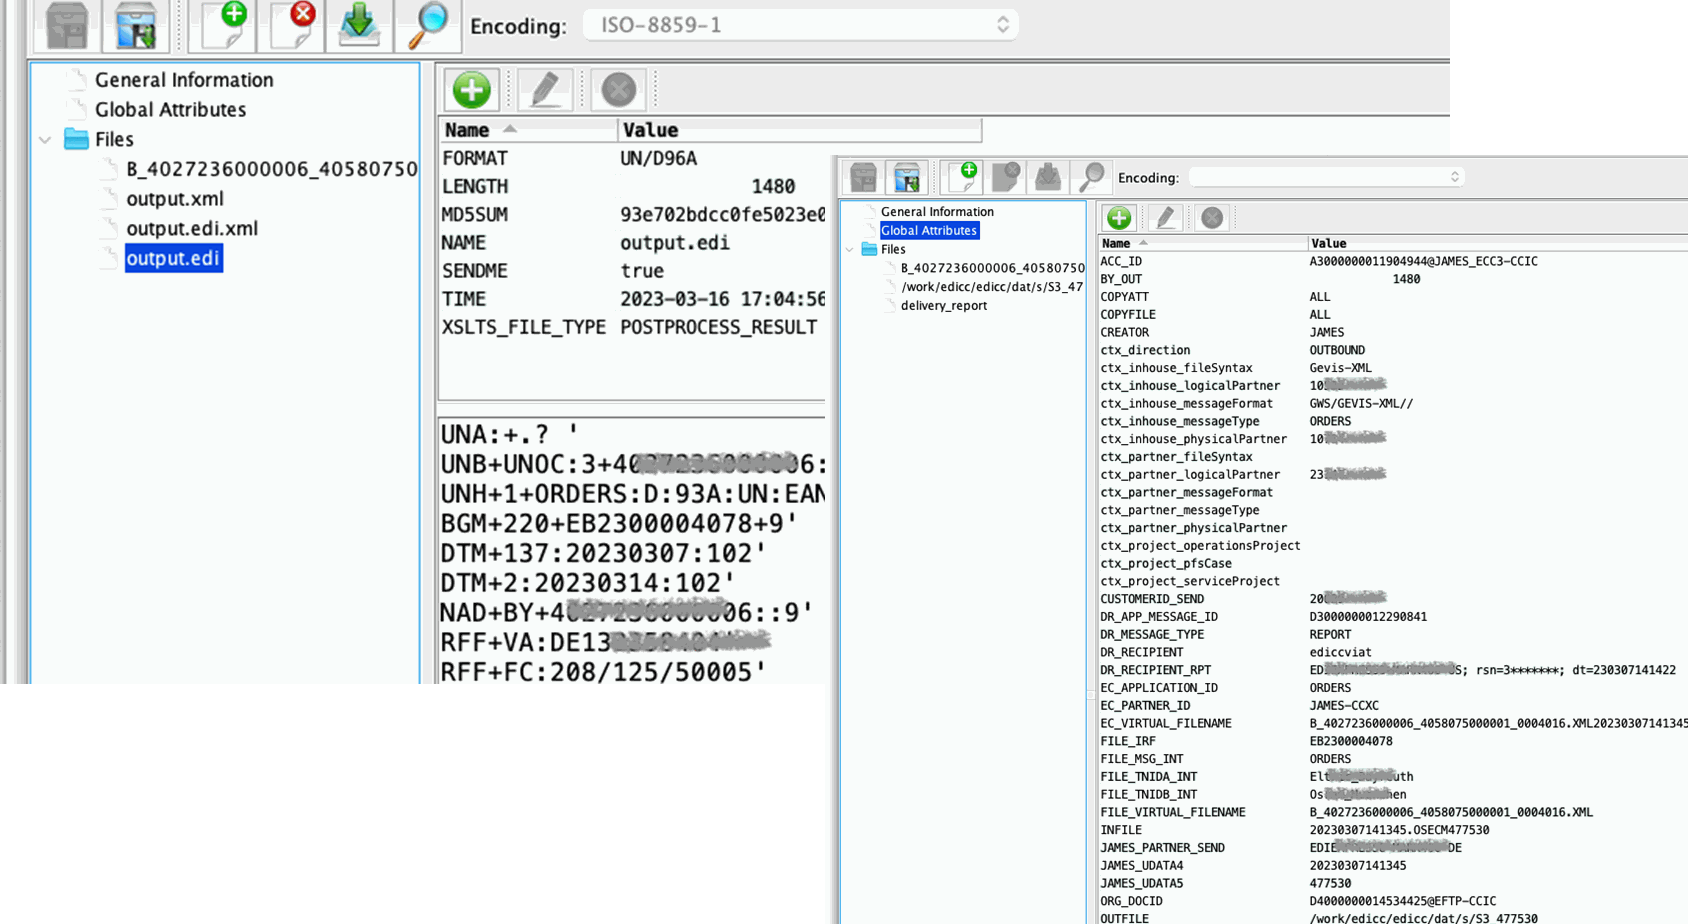
Task: Click the DR_MESSAGE_TYPE row with value REPORT
Action: click(x=1393, y=634)
